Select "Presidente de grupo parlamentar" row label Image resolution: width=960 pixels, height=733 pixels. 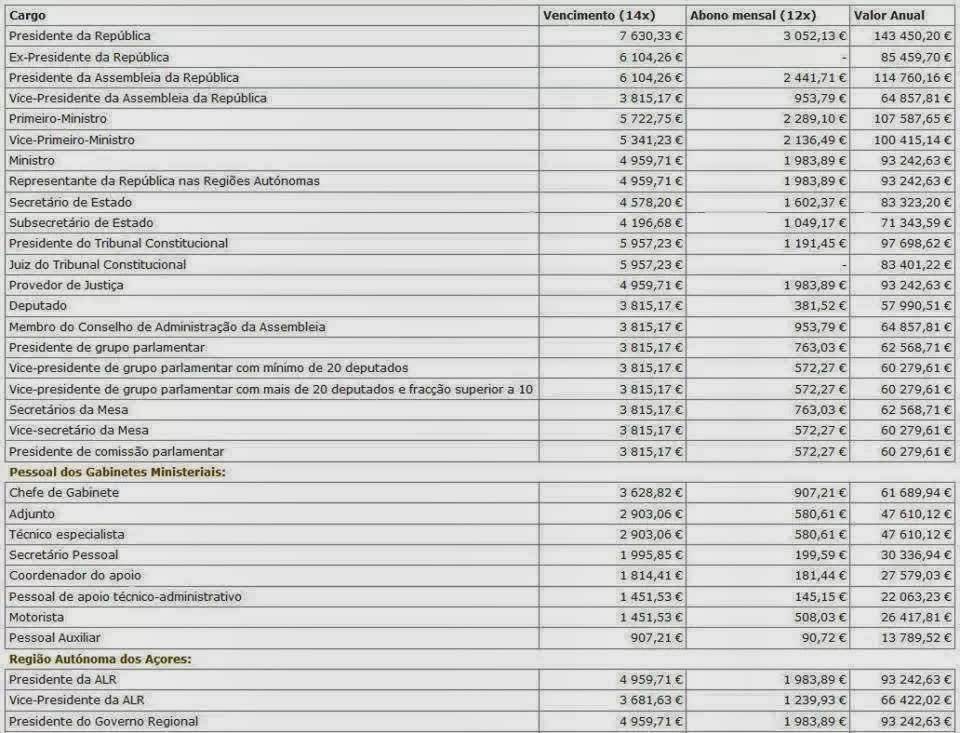coord(107,348)
